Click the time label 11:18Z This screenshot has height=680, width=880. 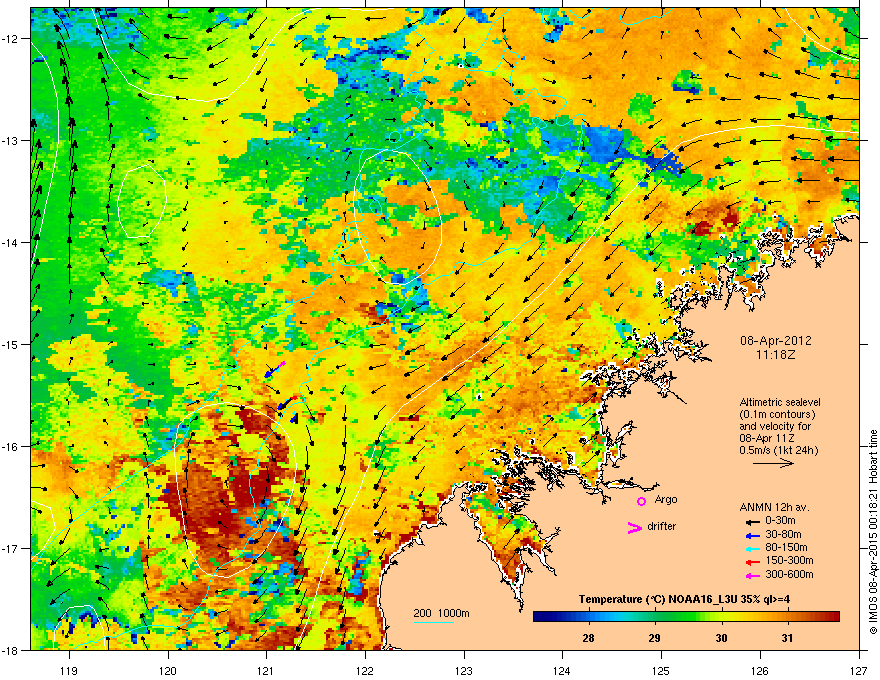(x=776, y=355)
